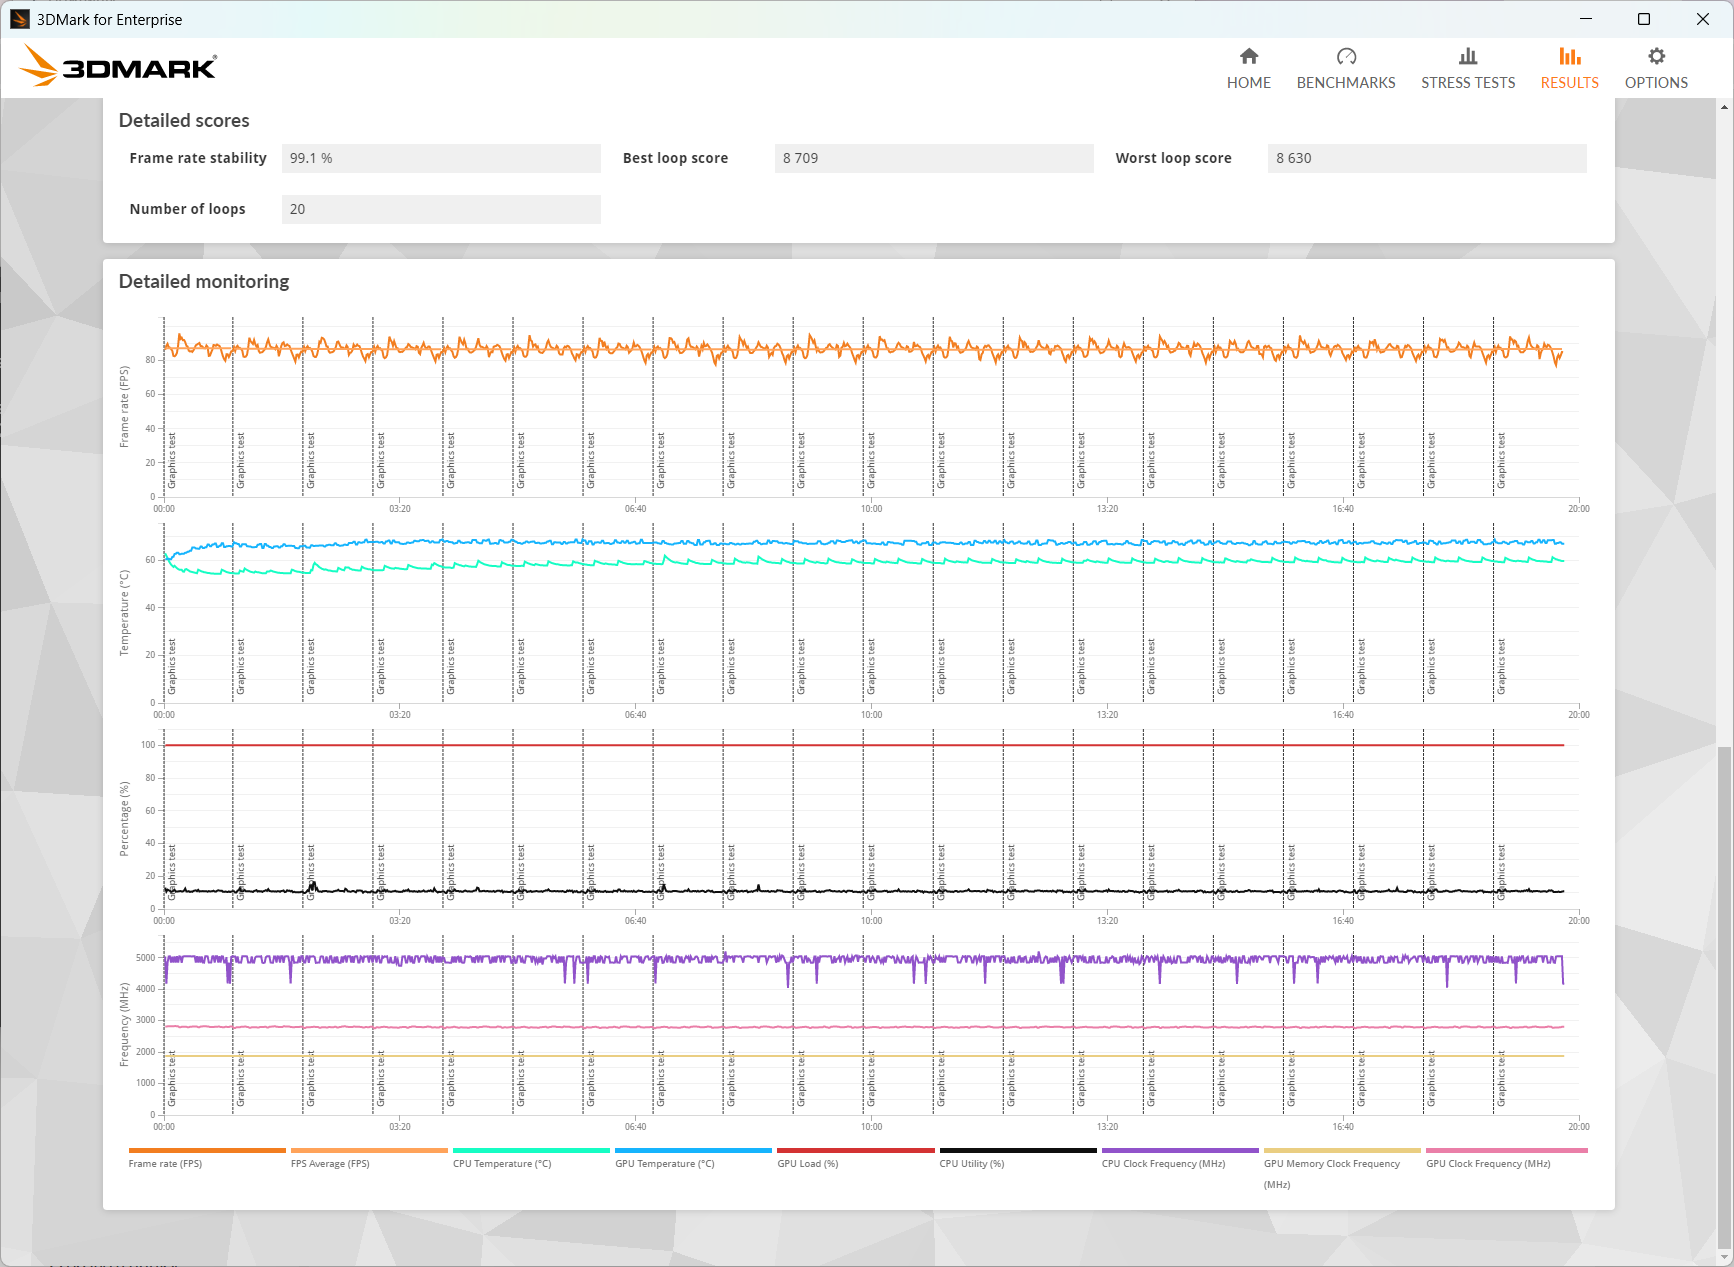Toggle CPU Utility (%) legend entry

(x=971, y=1163)
